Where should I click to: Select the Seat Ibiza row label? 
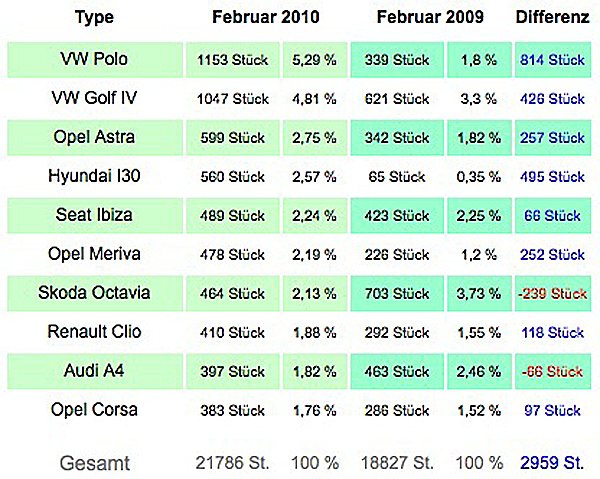tap(94, 215)
